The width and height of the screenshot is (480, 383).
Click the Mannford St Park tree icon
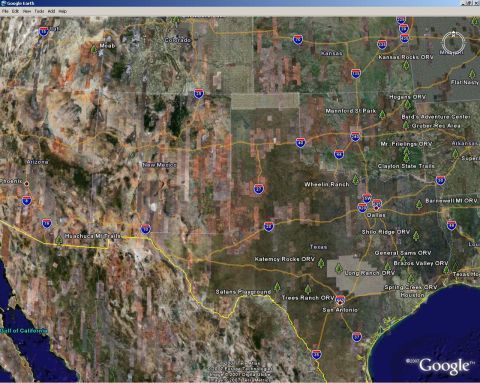coord(382,115)
